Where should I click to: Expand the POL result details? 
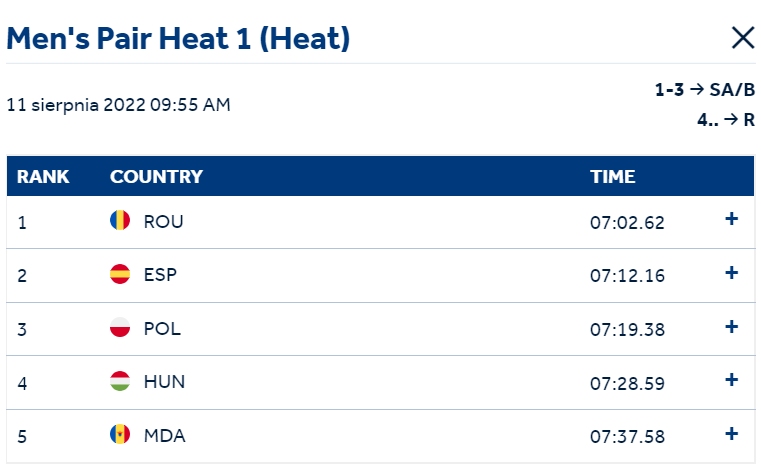coord(731,327)
